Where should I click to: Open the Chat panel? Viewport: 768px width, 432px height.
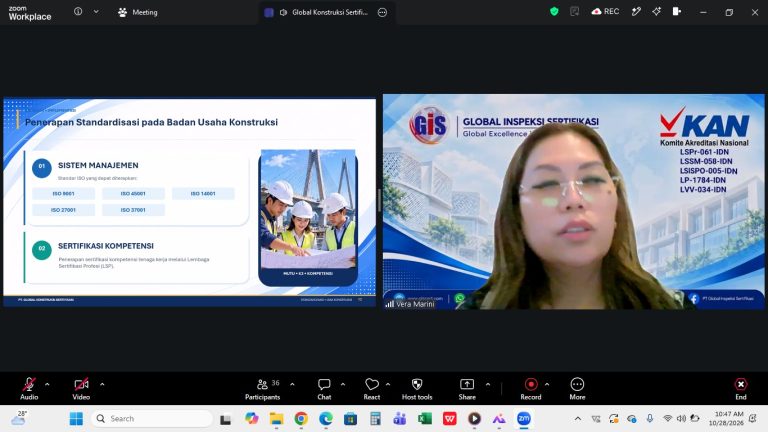pos(324,389)
